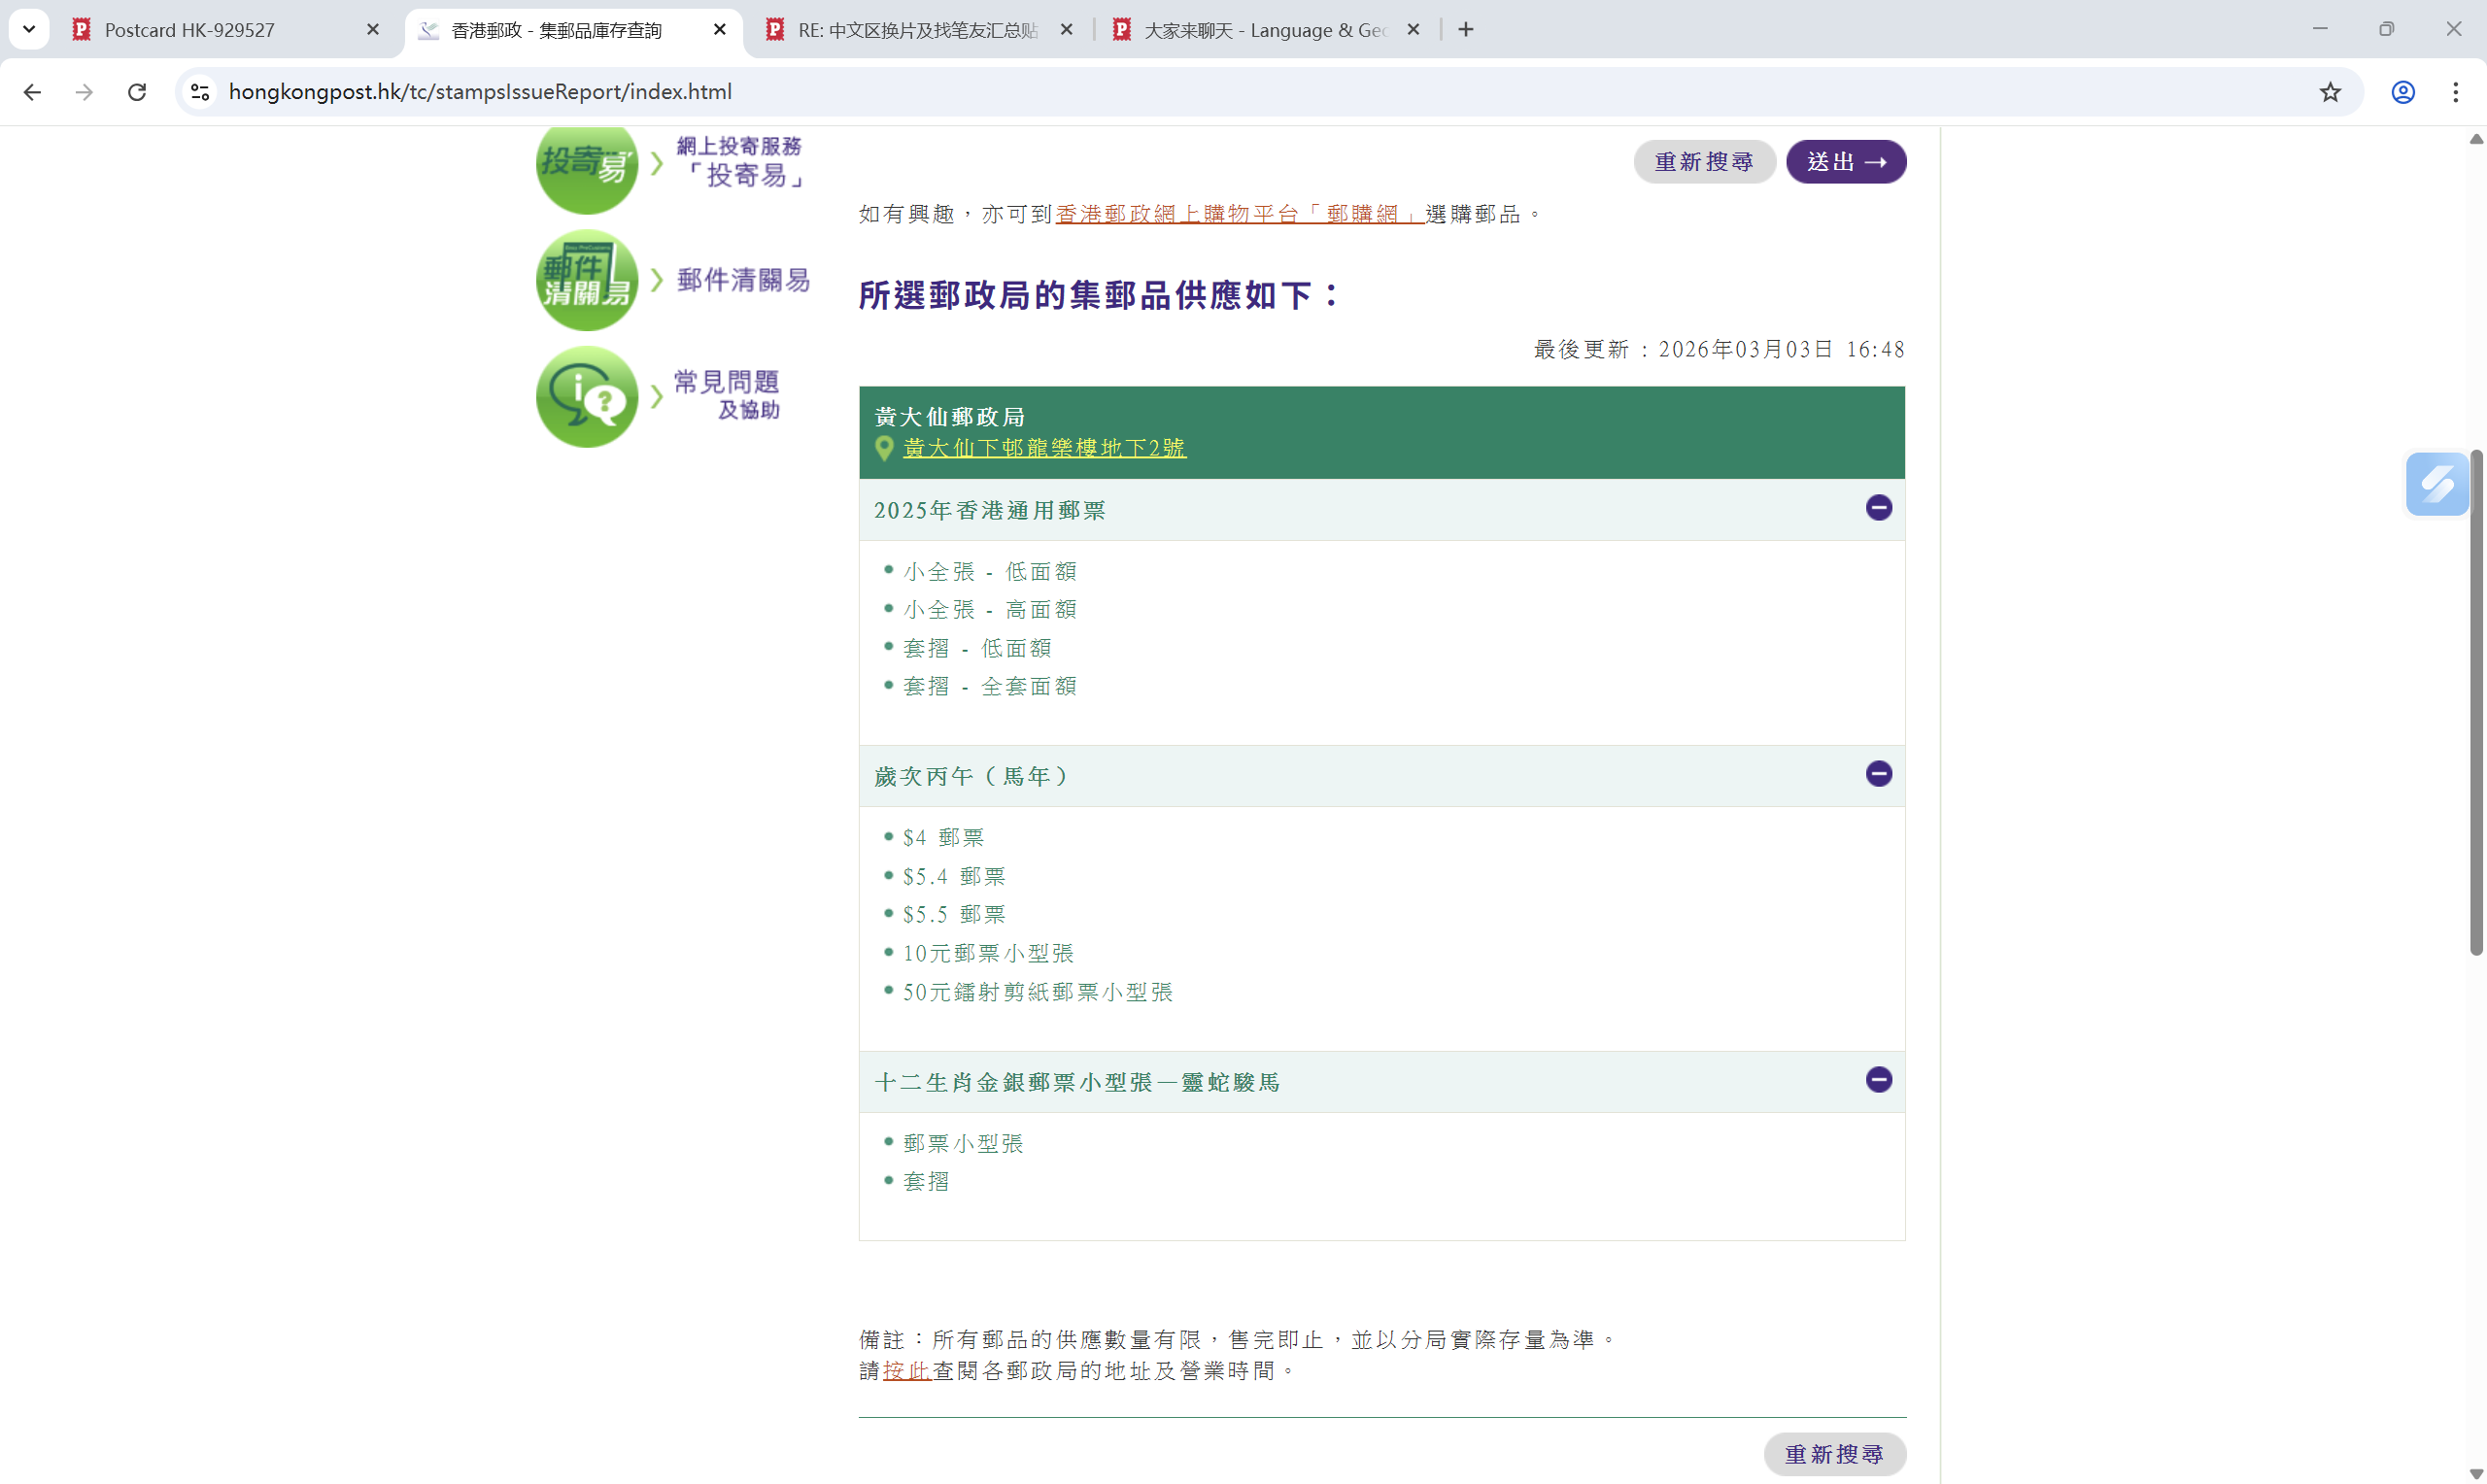2487x1484 pixels.
Task: Click the 按此 link for post office addresses
Action: click(x=906, y=1371)
